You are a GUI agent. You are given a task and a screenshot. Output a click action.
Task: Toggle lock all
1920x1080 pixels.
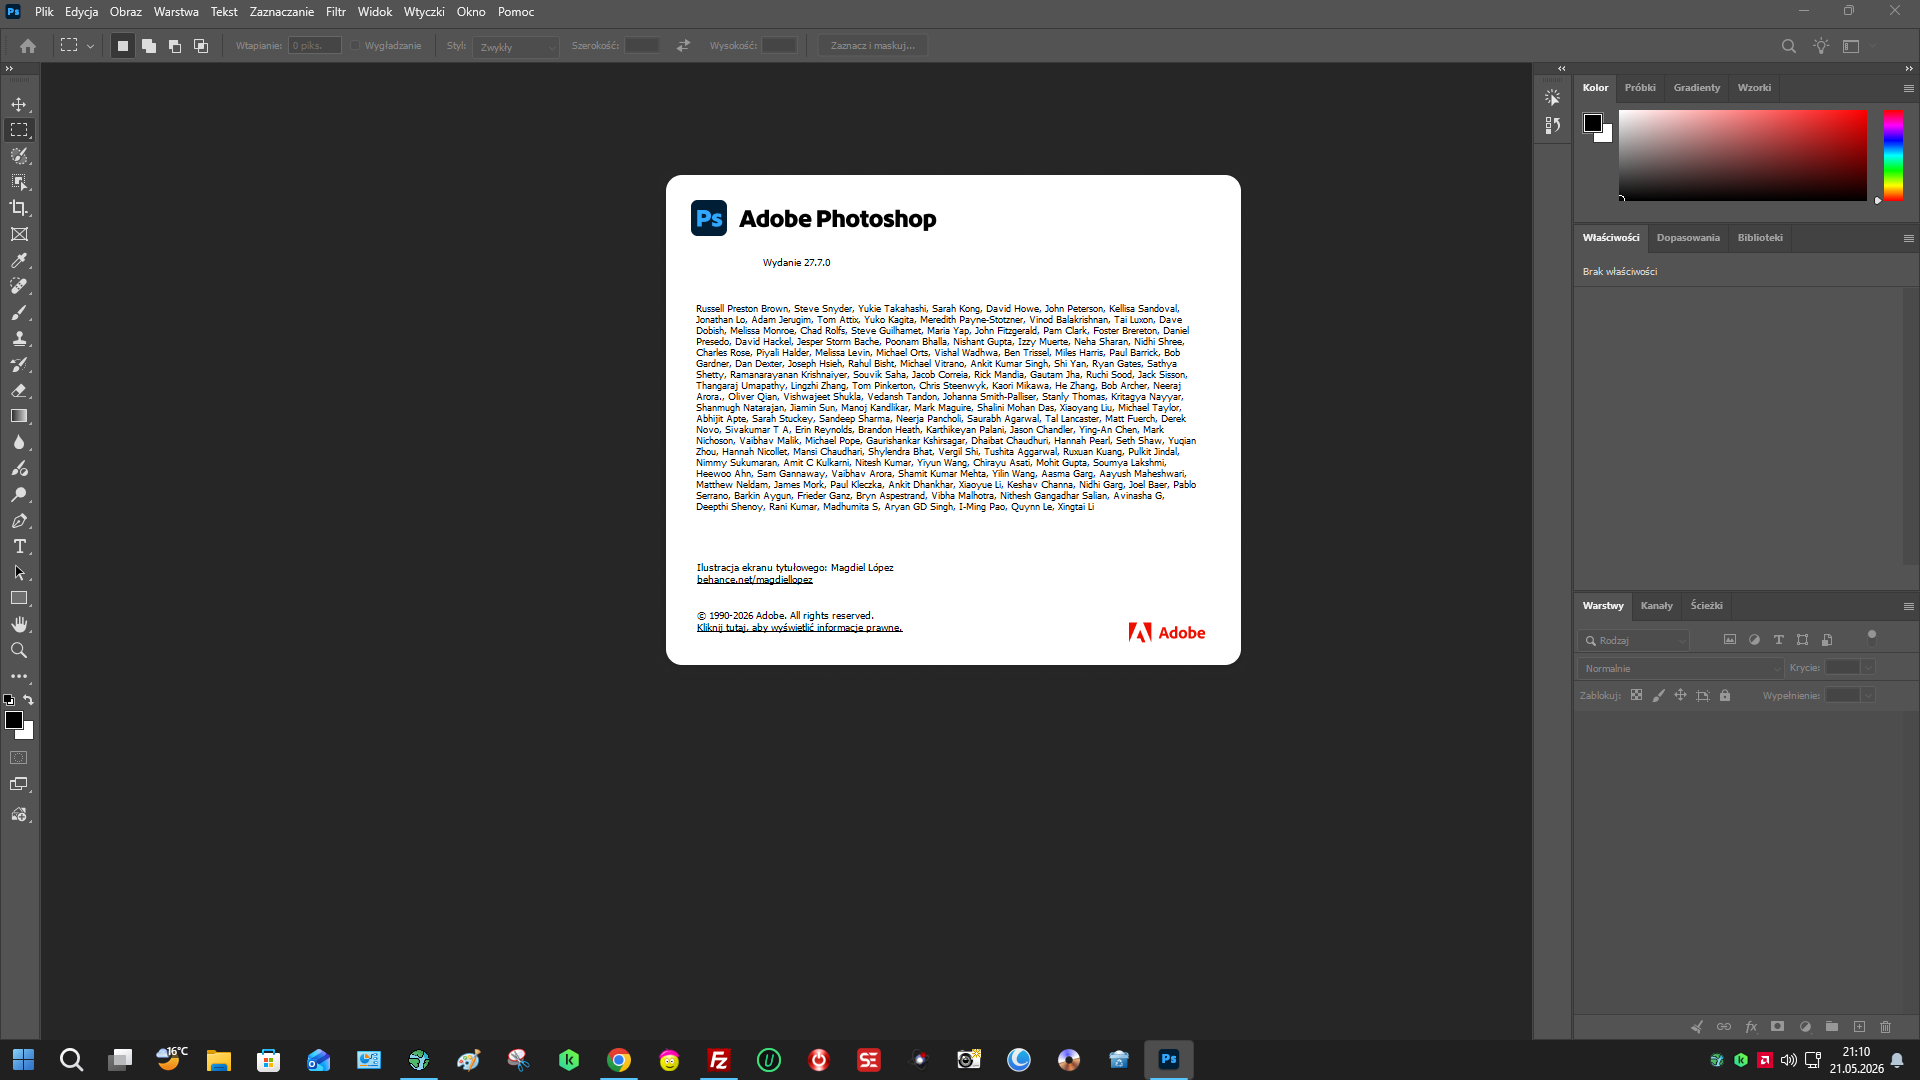[x=1725, y=695]
